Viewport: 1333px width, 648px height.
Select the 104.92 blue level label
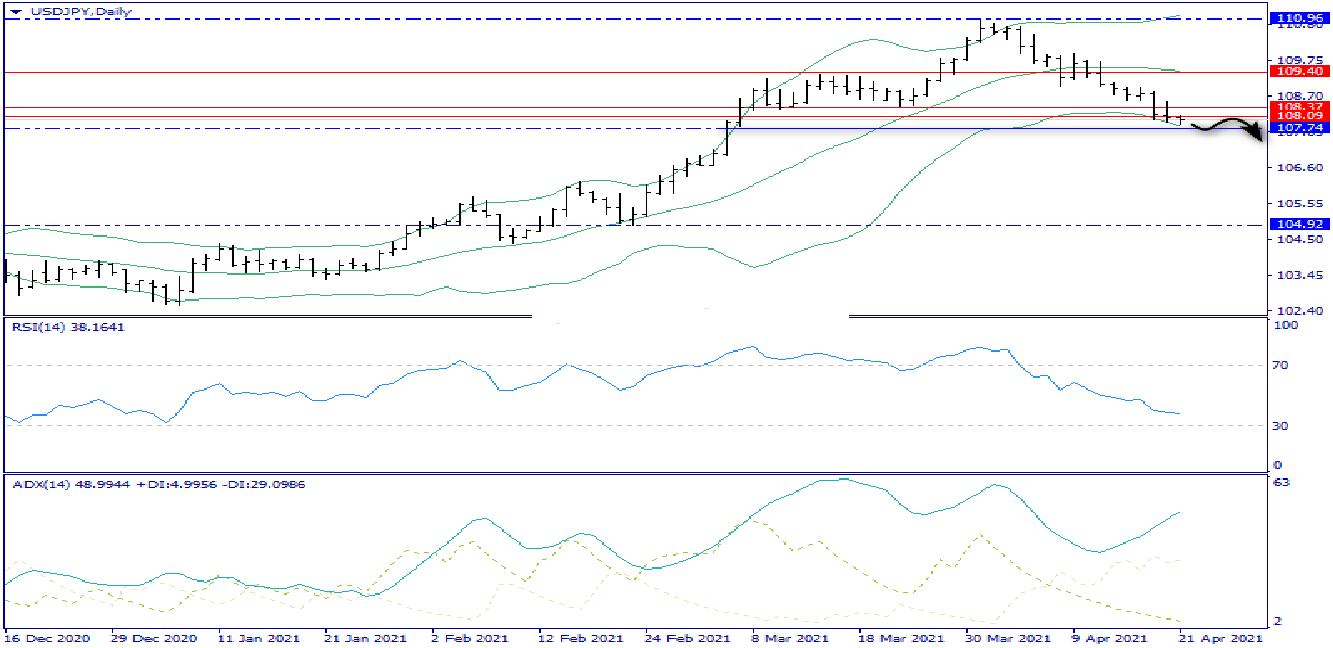(1300, 225)
